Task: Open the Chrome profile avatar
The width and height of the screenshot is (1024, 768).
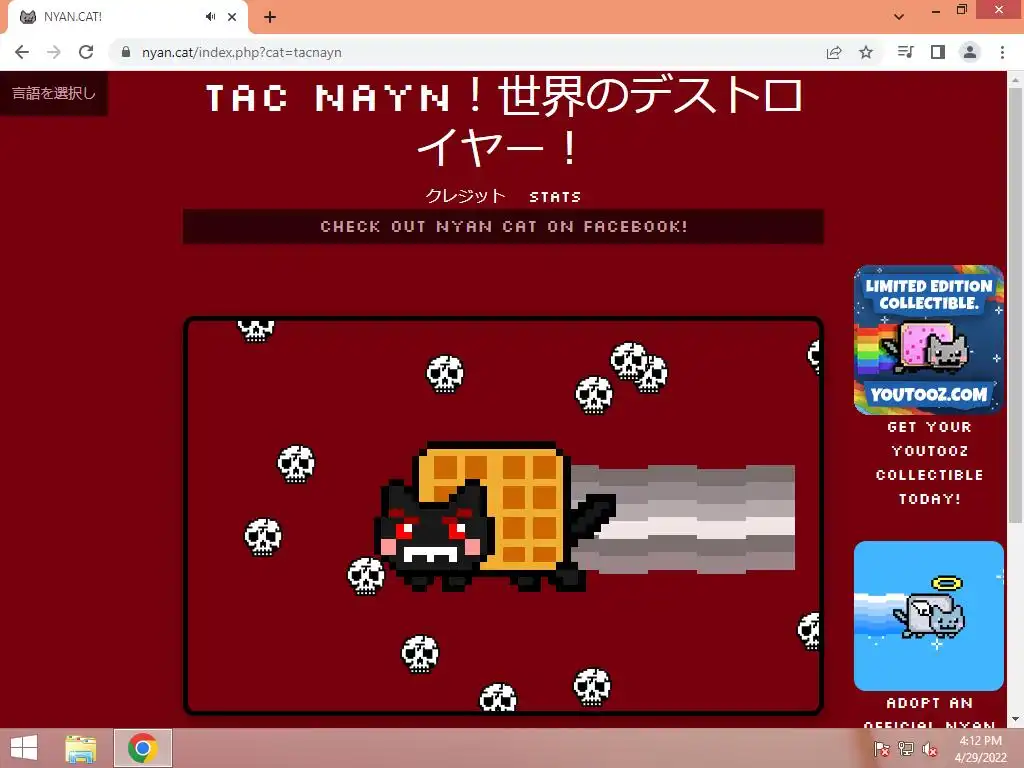Action: (970, 52)
